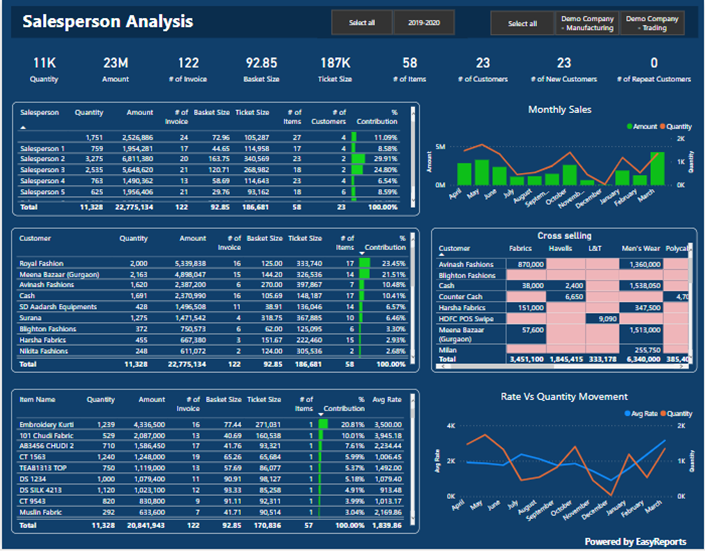The height and width of the screenshot is (551, 705).
Task: Click Meena Bazaar (Gurgaon) in customer table
Action: click(x=59, y=274)
